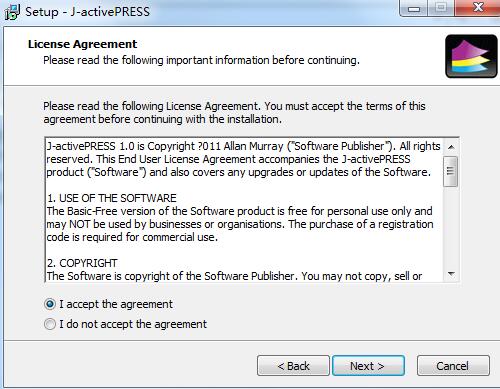Click the license scrollbar down arrow

click(451, 274)
